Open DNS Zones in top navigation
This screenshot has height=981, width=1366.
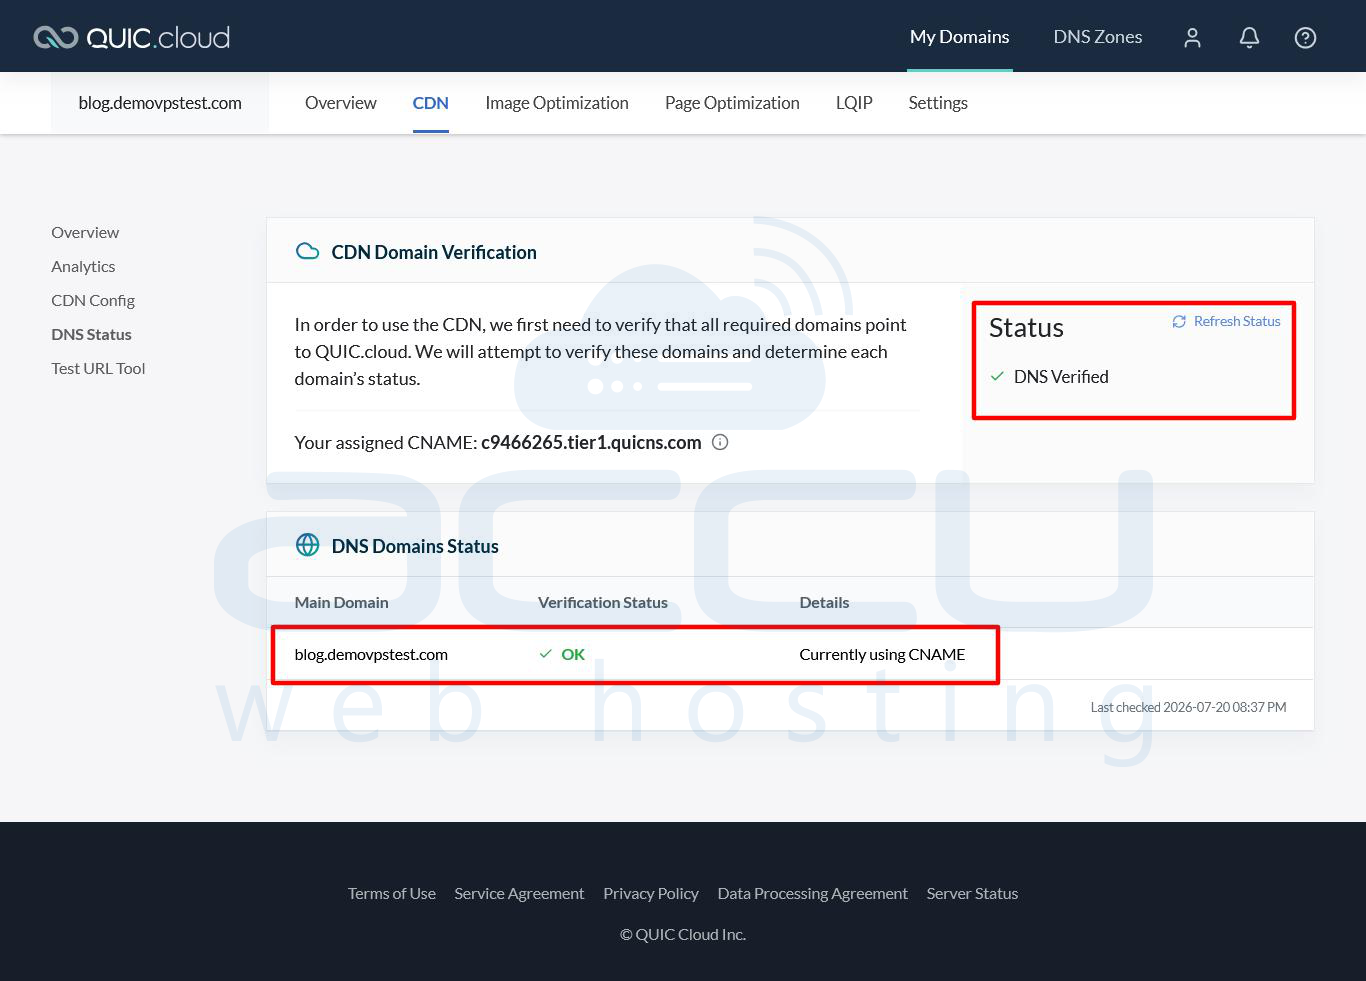coord(1098,37)
